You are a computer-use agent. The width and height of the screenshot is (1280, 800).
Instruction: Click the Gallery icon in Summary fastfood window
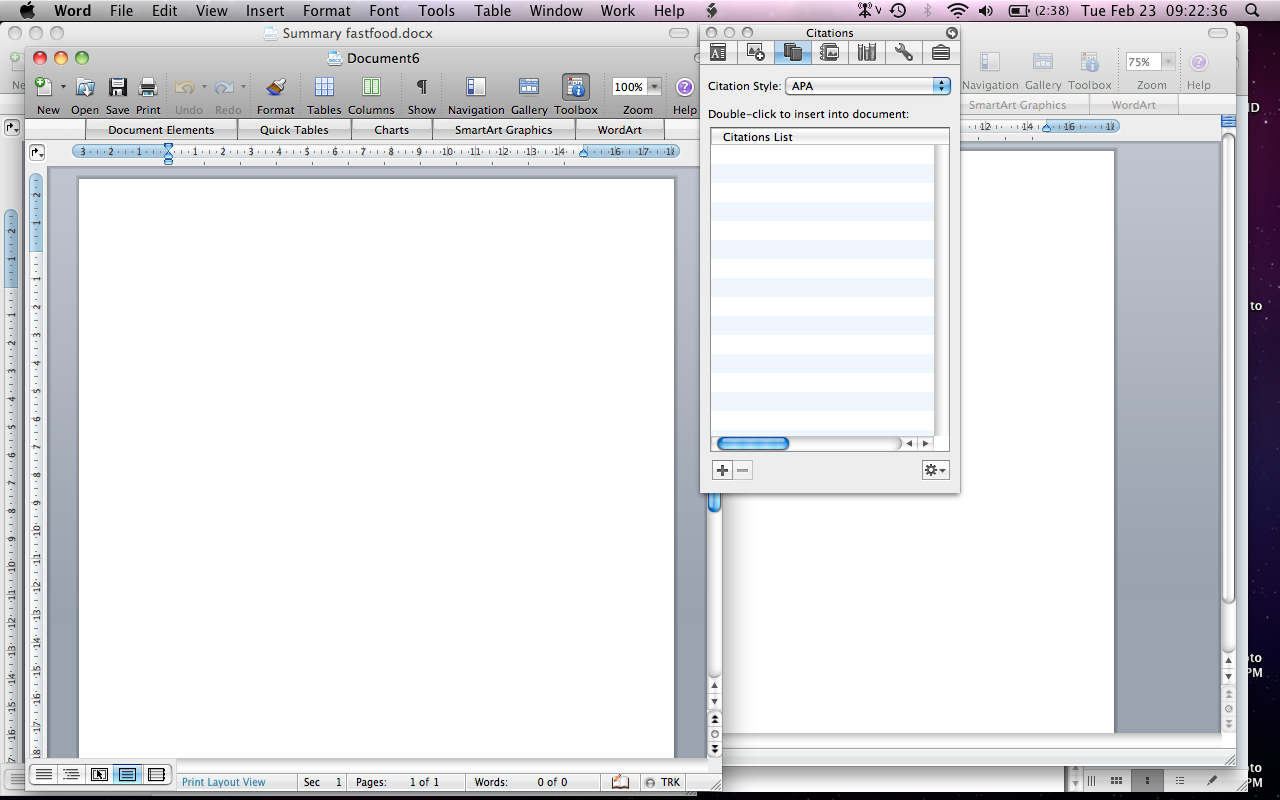(1042, 62)
